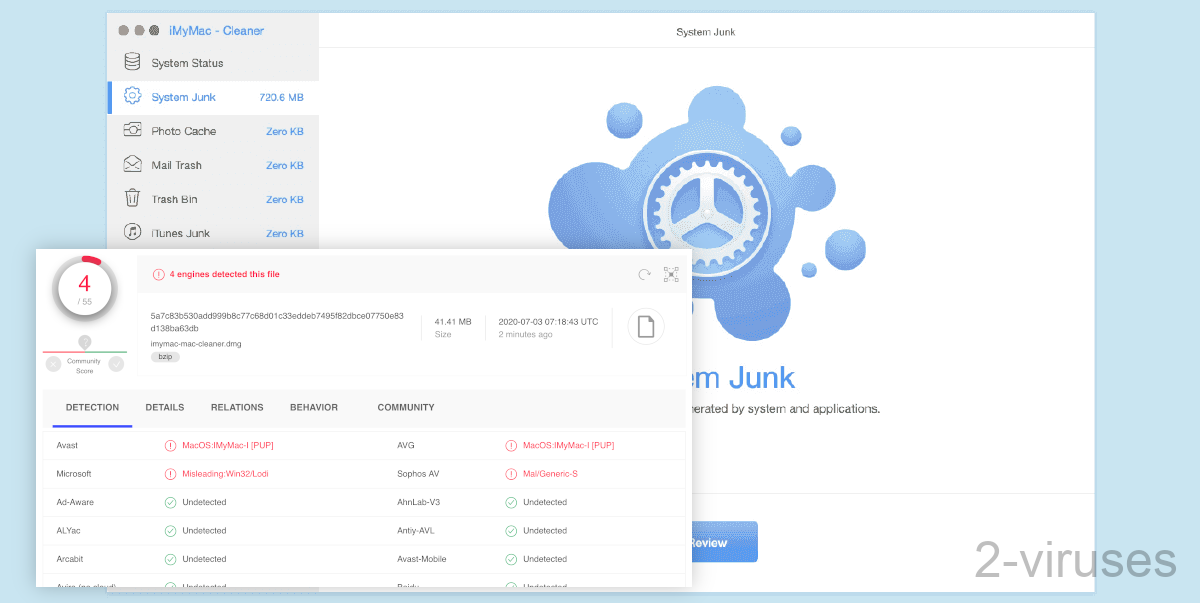Click the Zero KB value for Photo Cache

(285, 131)
